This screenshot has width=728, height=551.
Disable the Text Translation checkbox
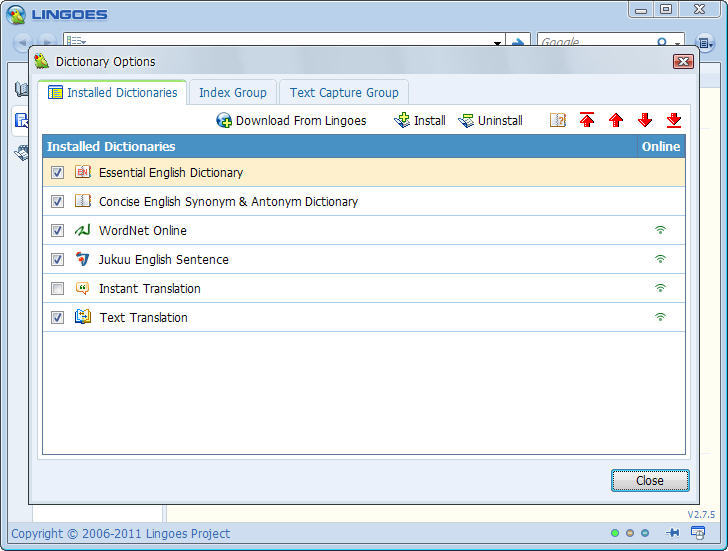(57, 317)
